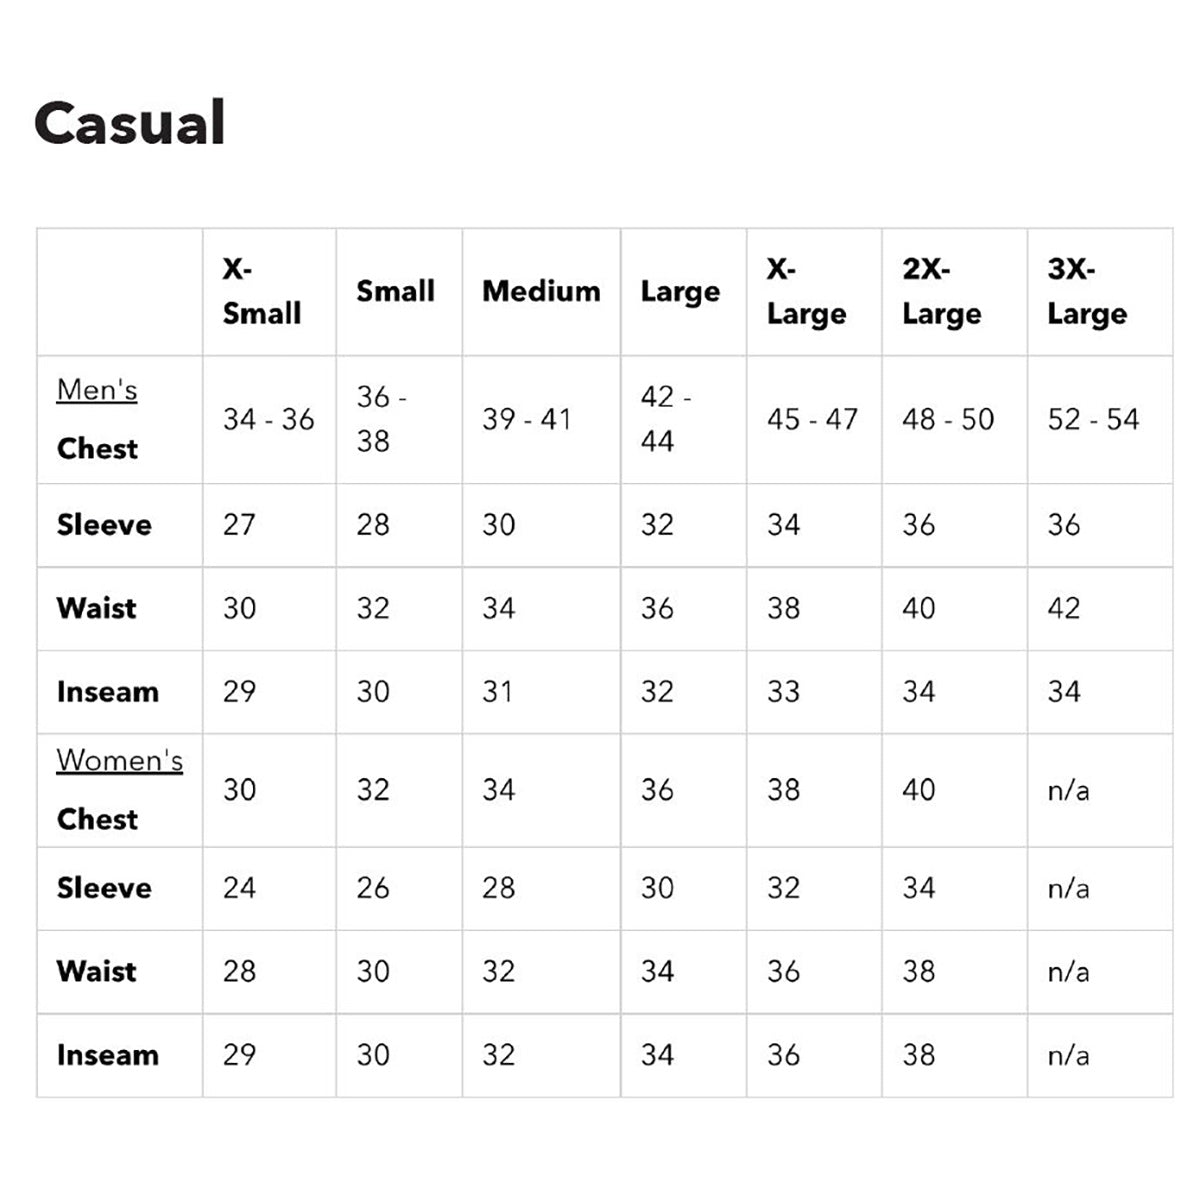Select the Medium column header
Screen dimensions: 1200x1200
tap(541, 291)
